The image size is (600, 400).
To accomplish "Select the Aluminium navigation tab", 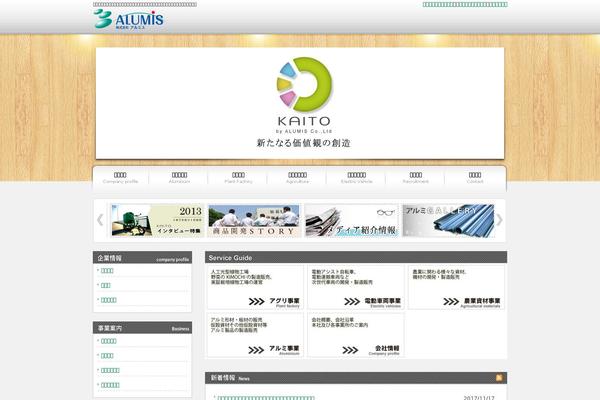I will 179,178.
